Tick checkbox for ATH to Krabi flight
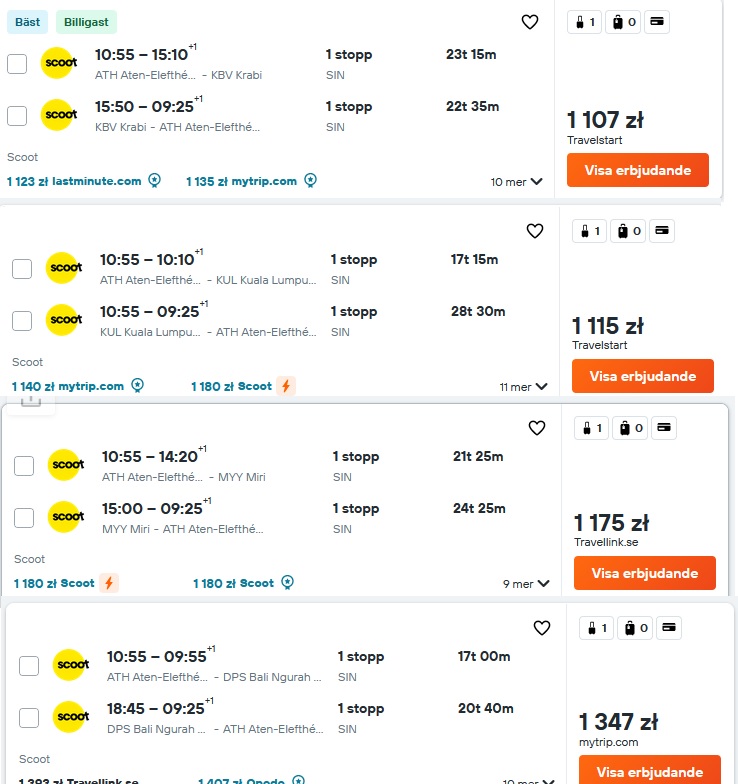This screenshot has height=784, width=738. coord(17,64)
